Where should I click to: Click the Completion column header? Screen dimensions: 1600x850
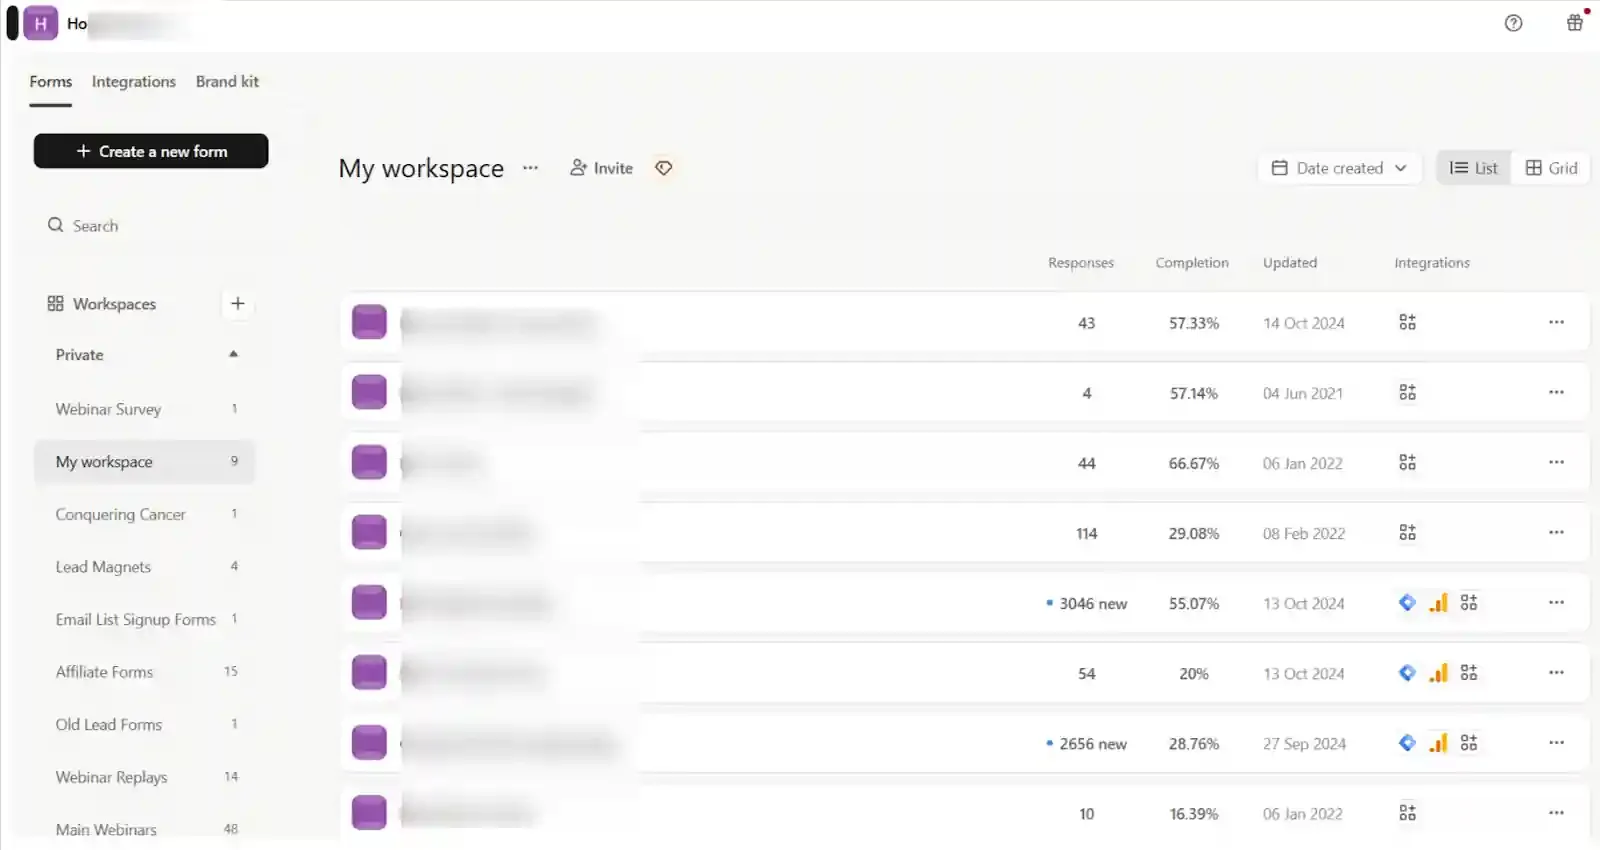[x=1192, y=263]
